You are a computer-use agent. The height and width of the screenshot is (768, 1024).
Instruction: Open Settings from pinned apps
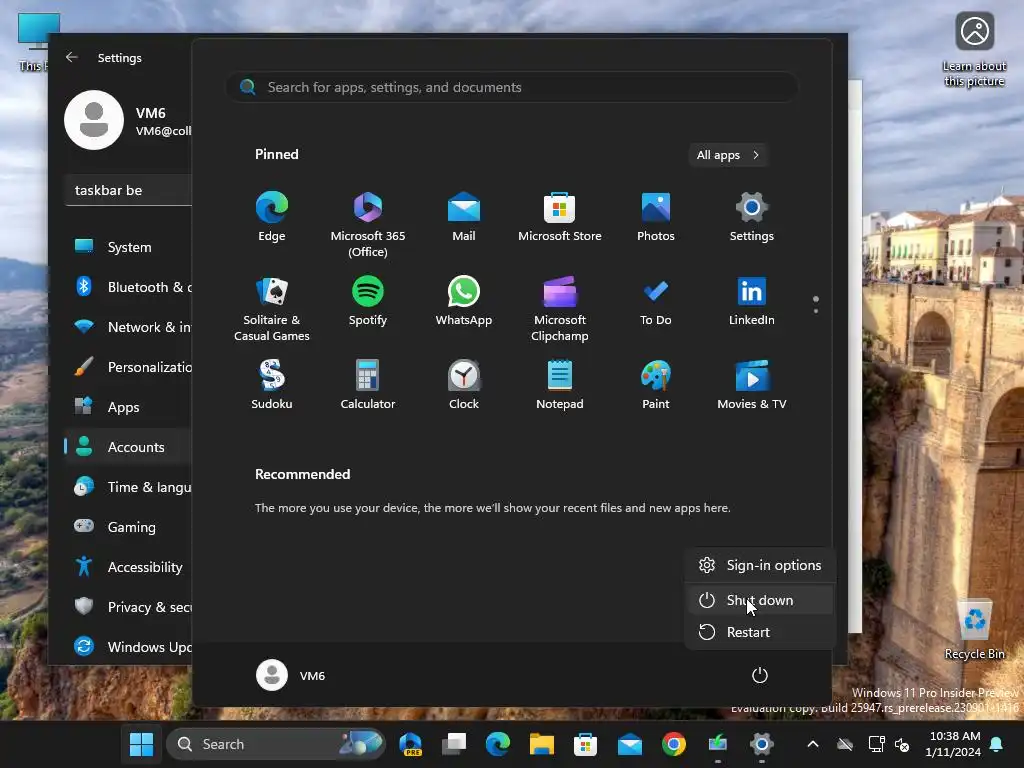pos(752,217)
